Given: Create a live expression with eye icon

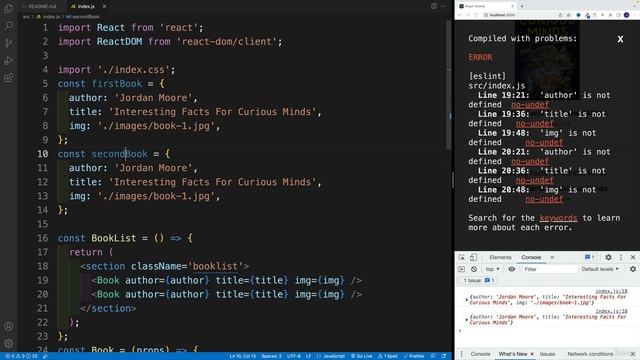Looking at the screenshot, I should pyautogui.click(x=511, y=269).
